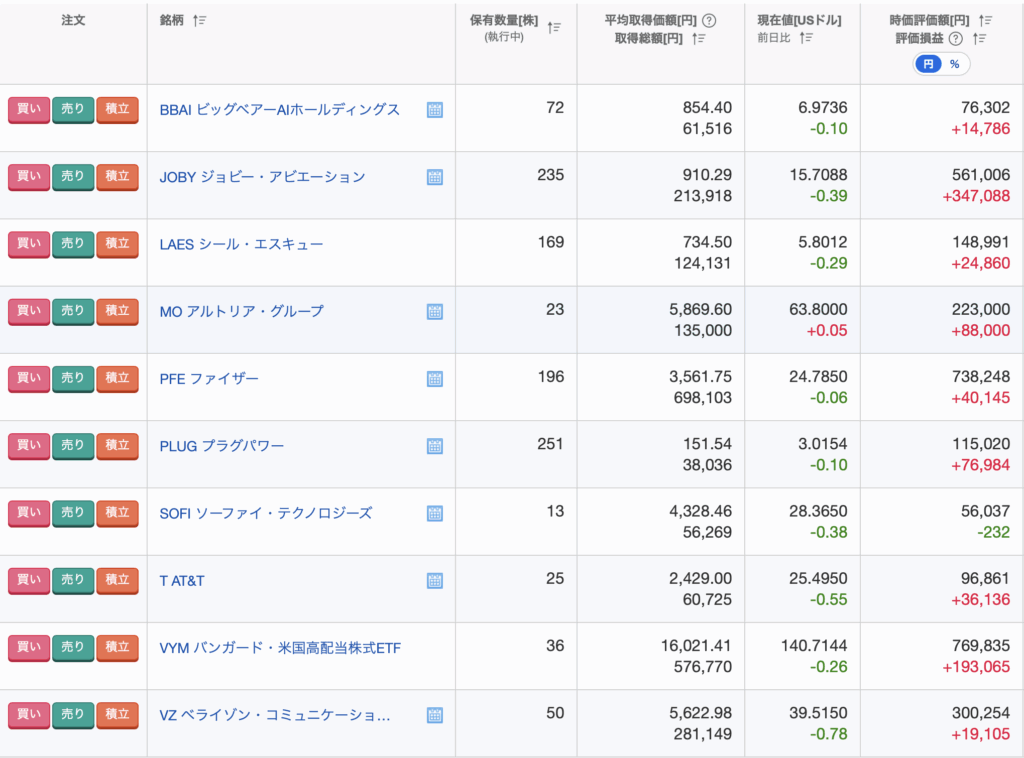Open calendar icon for PFE ファイザー
The image size is (1024, 758).
pos(435,379)
